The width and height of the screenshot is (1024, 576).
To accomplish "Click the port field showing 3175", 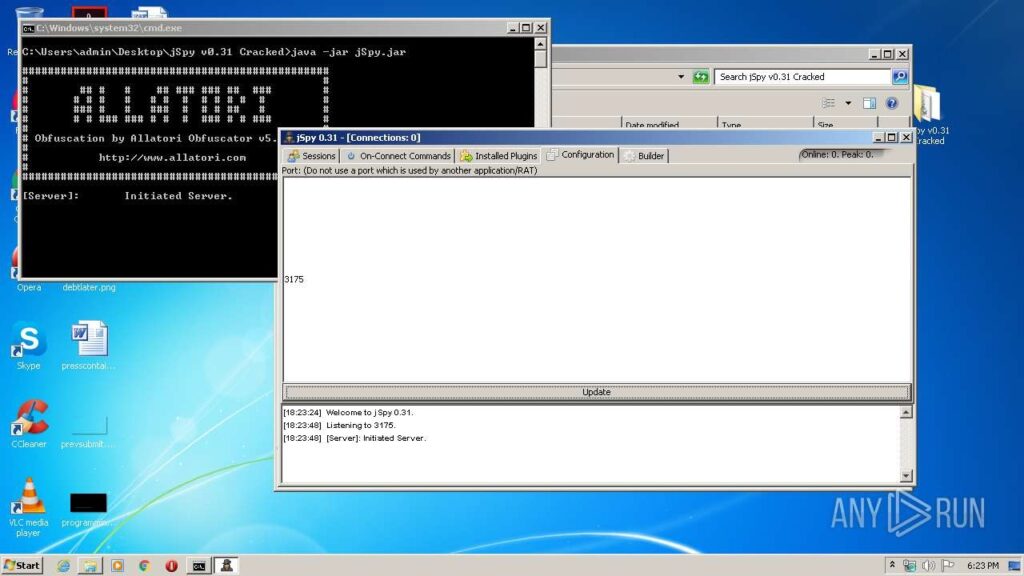I will (x=596, y=280).
